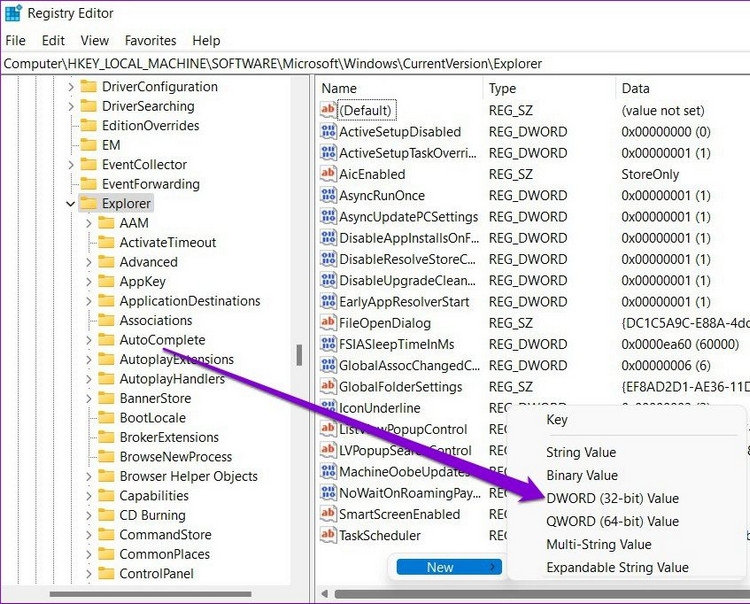Click the DisableUpgradeClean... DWORD icon

[x=328, y=280]
